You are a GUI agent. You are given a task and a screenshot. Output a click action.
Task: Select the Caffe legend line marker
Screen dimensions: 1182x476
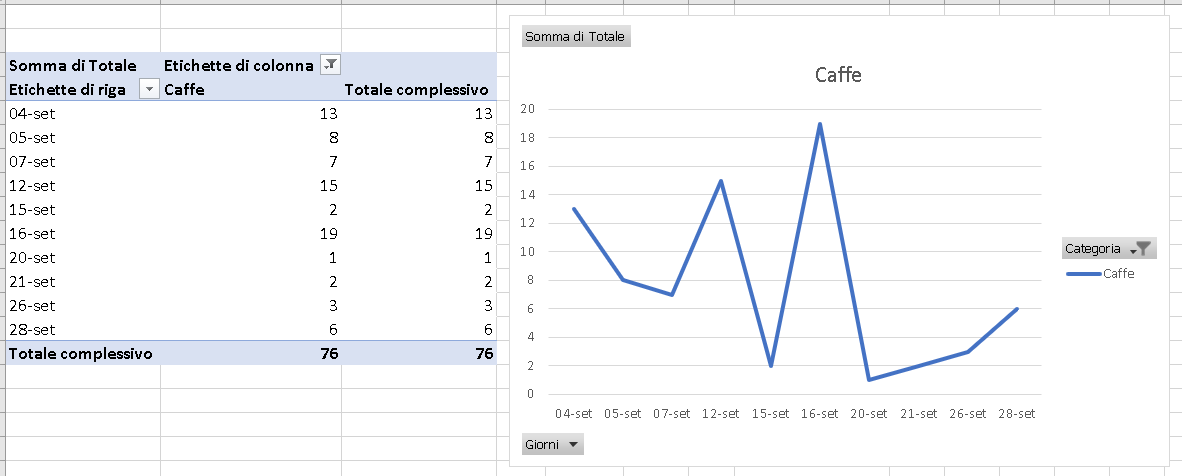point(1084,274)
